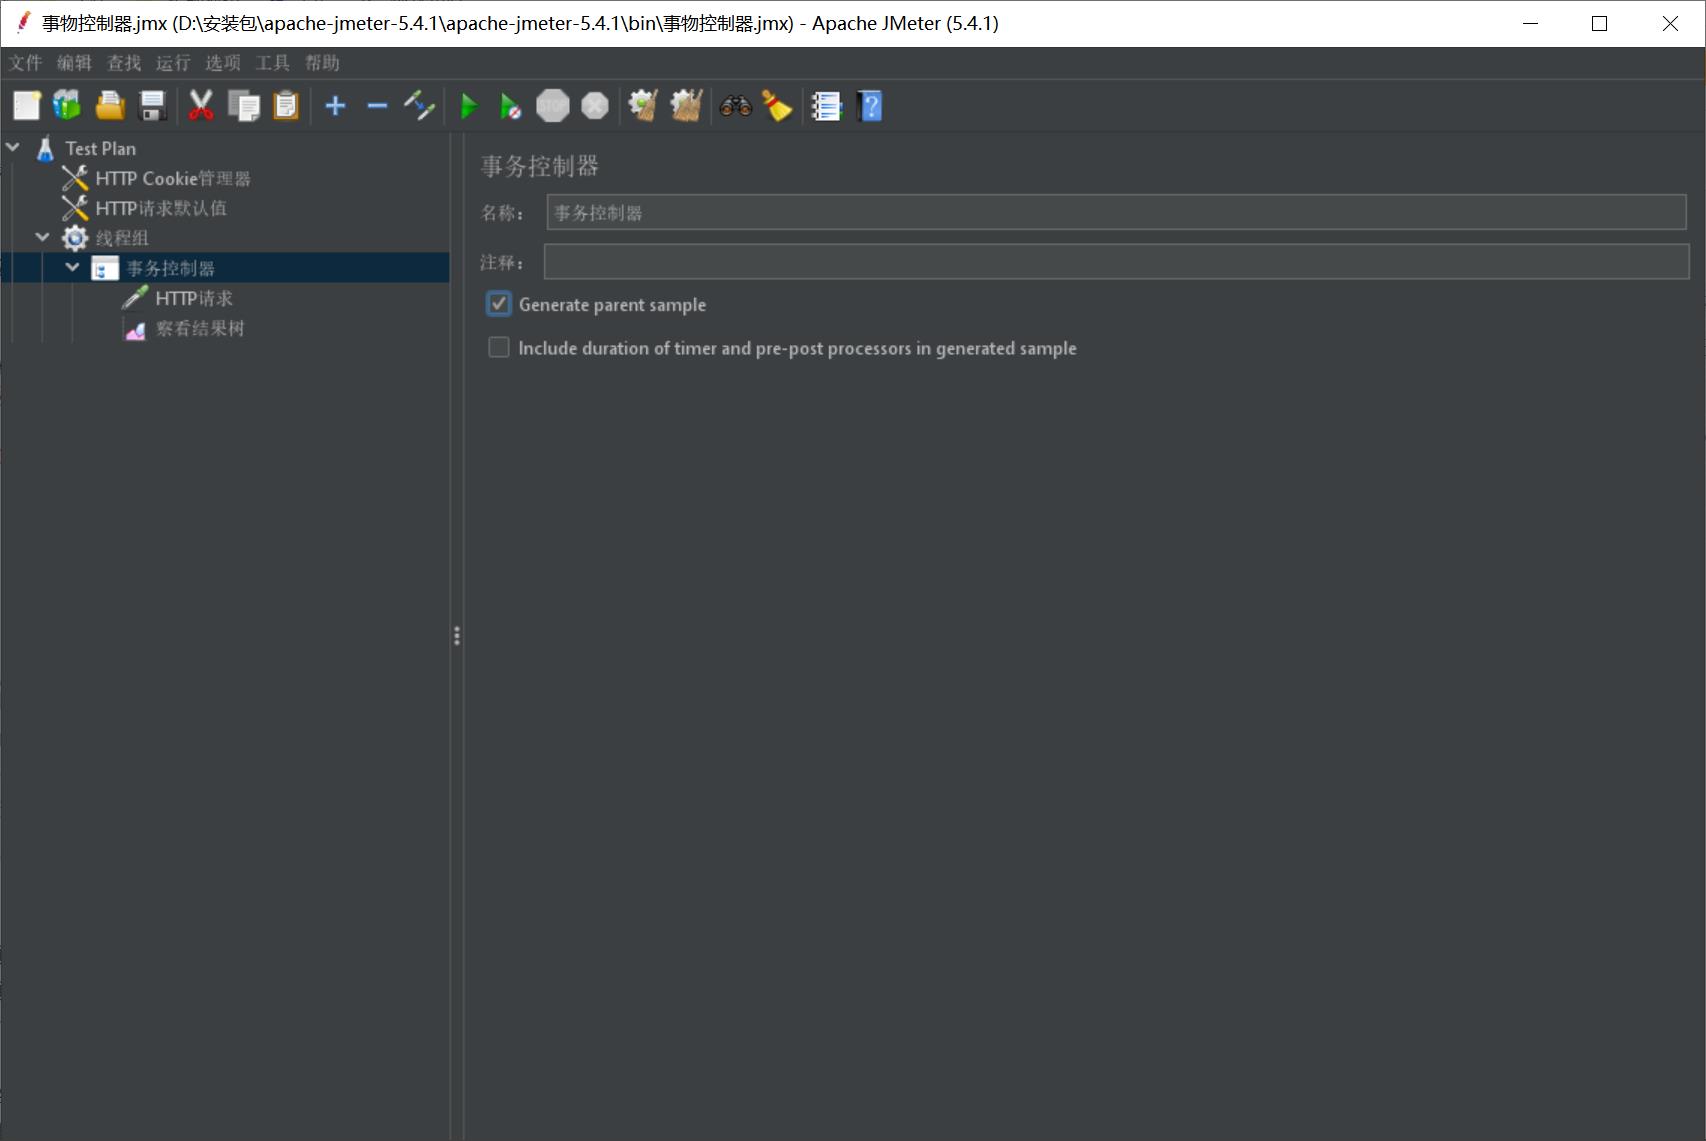Expand all nodes with plus icon
Screen dimensions: 1706x1141
tap(335, 106)
